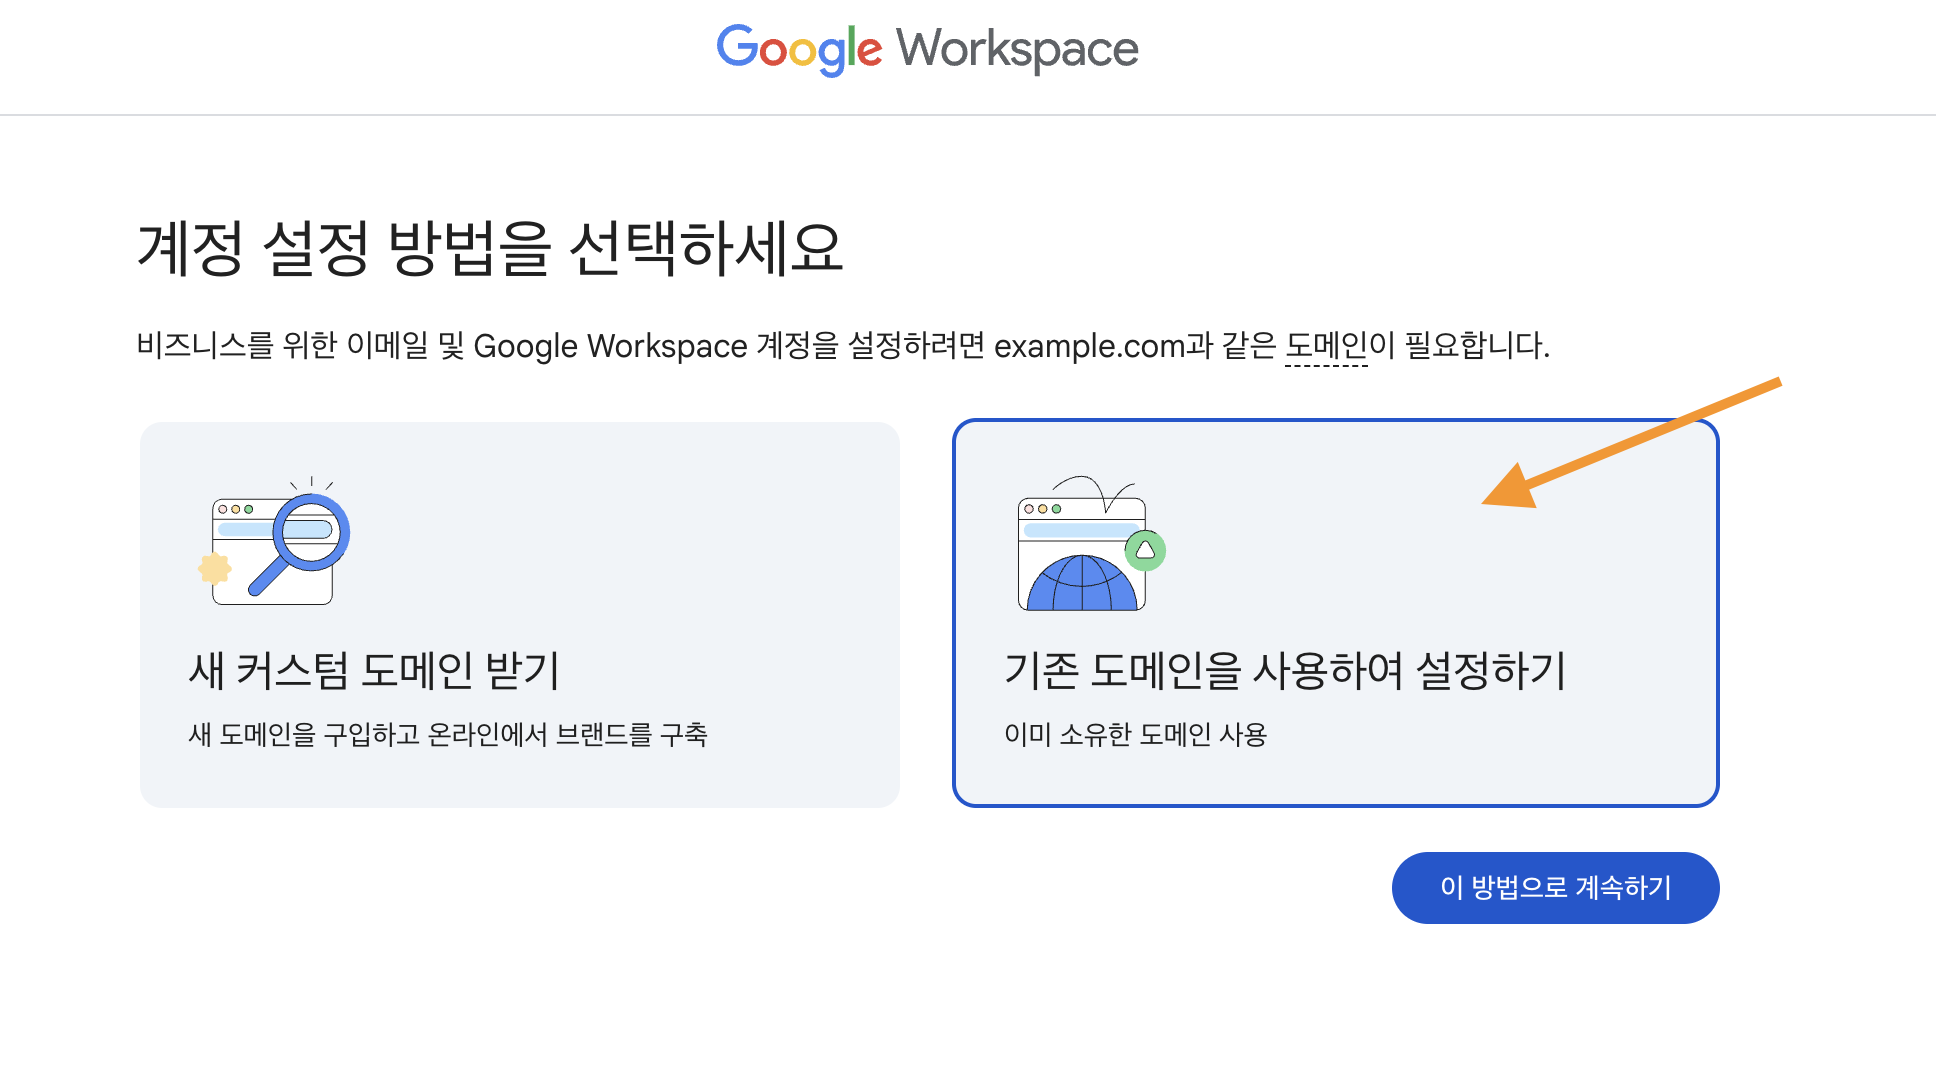Click '이미 소유한 도메인 사용' description text
This screenshot has height=1084, width=1936.
[x=1135, y=735]
